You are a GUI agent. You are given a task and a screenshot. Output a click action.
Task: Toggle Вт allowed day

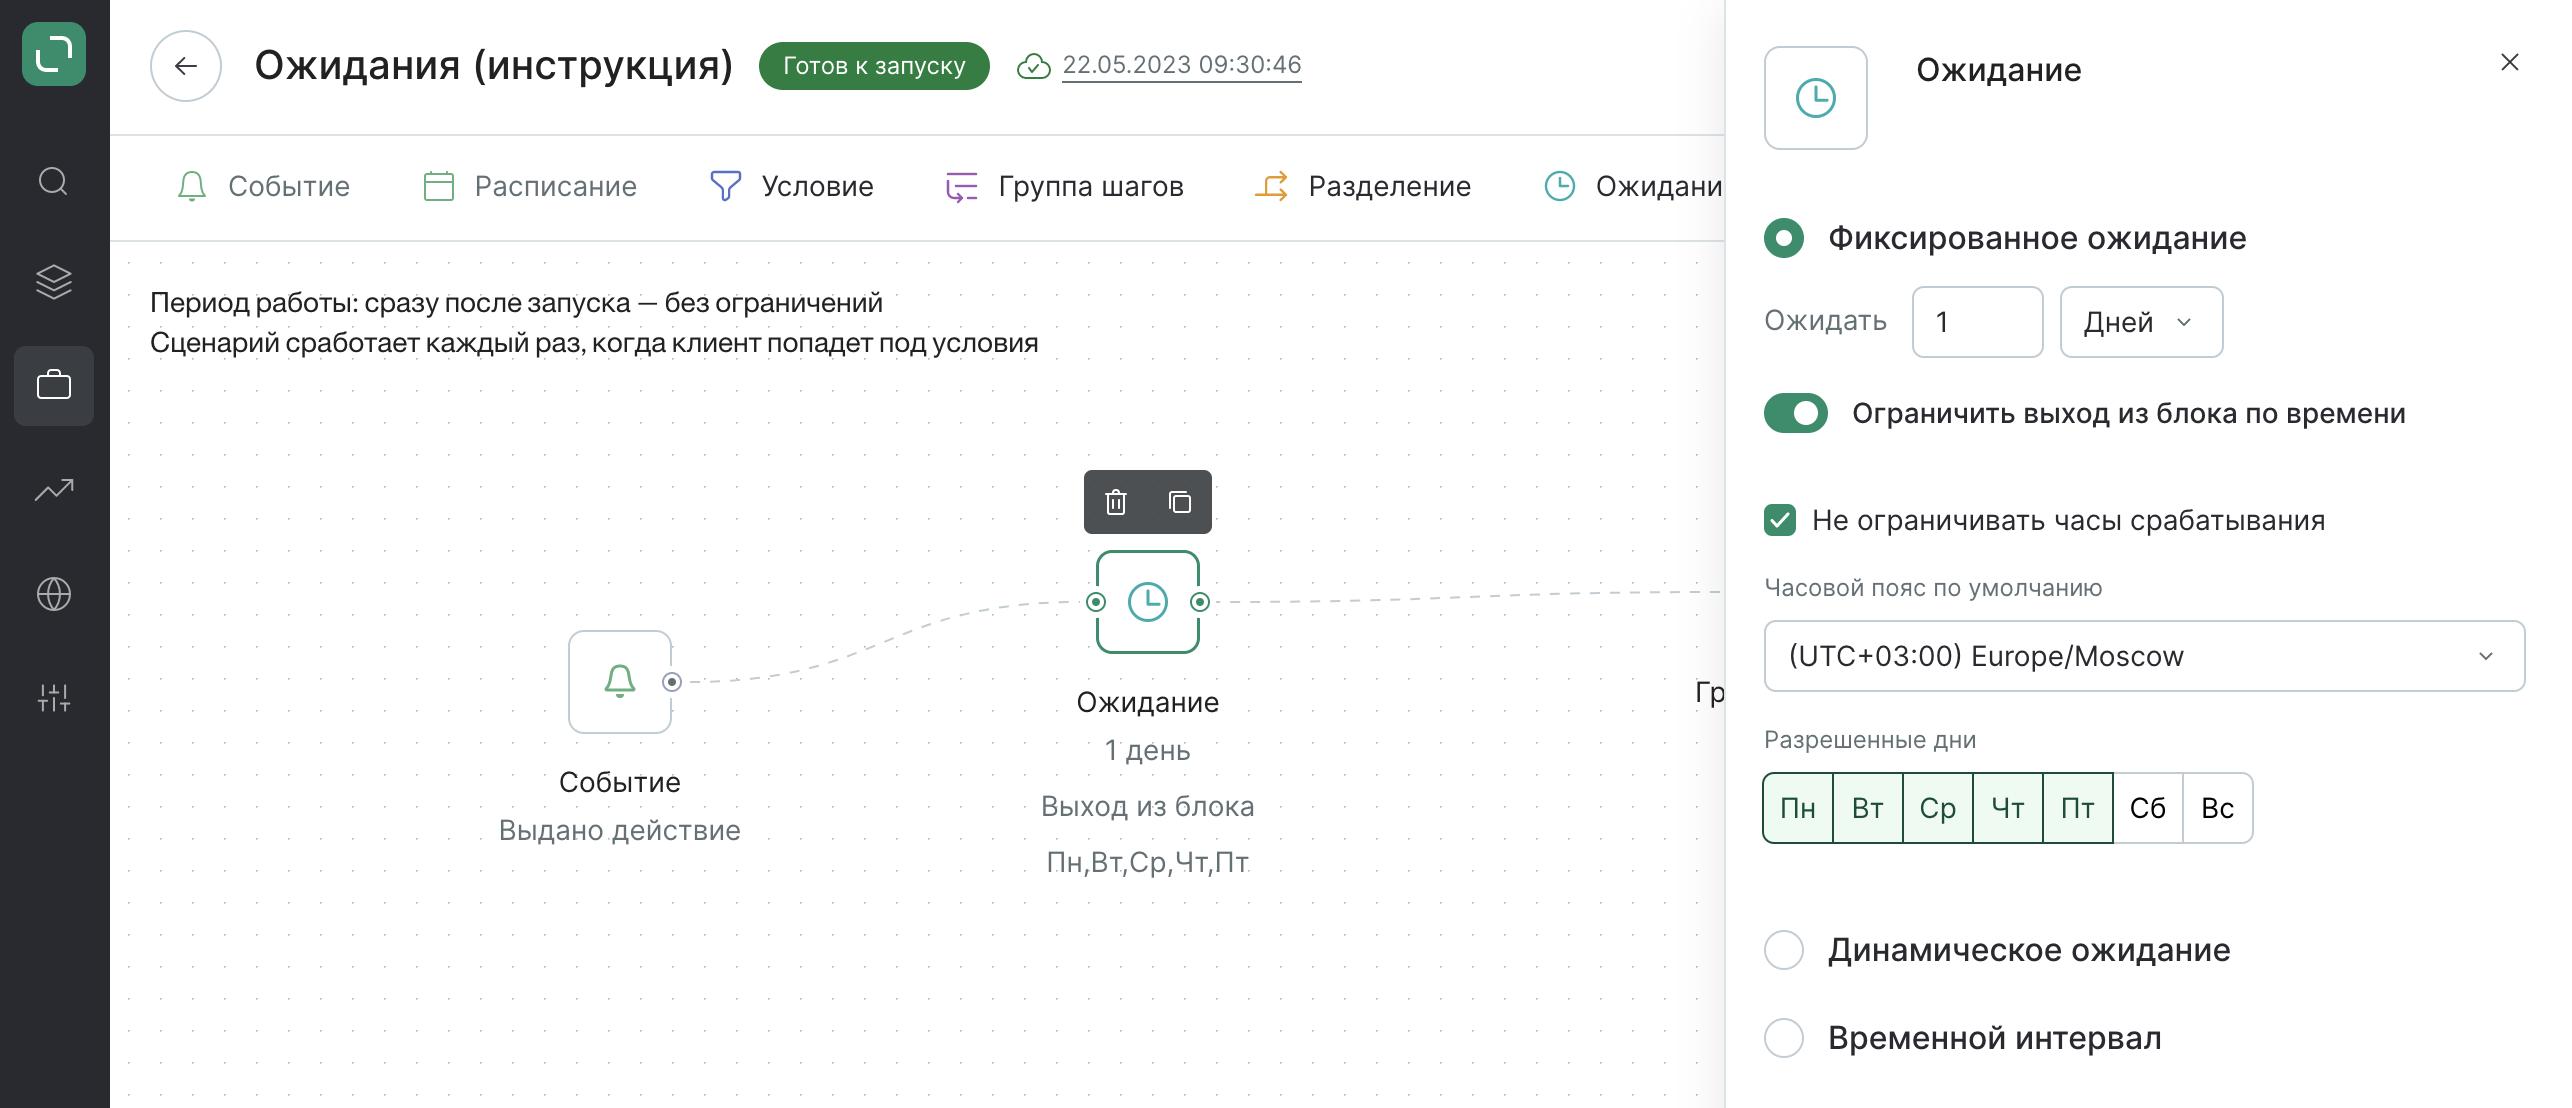tap(1868, 808)
